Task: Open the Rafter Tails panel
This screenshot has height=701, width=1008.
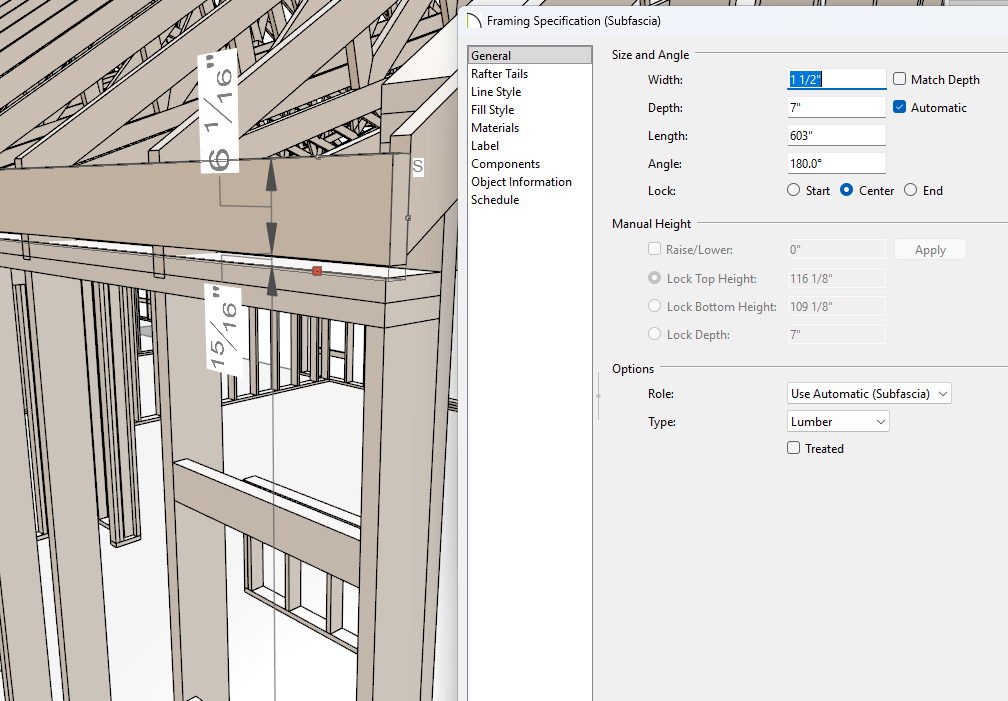Action: (x=499, y=74)
